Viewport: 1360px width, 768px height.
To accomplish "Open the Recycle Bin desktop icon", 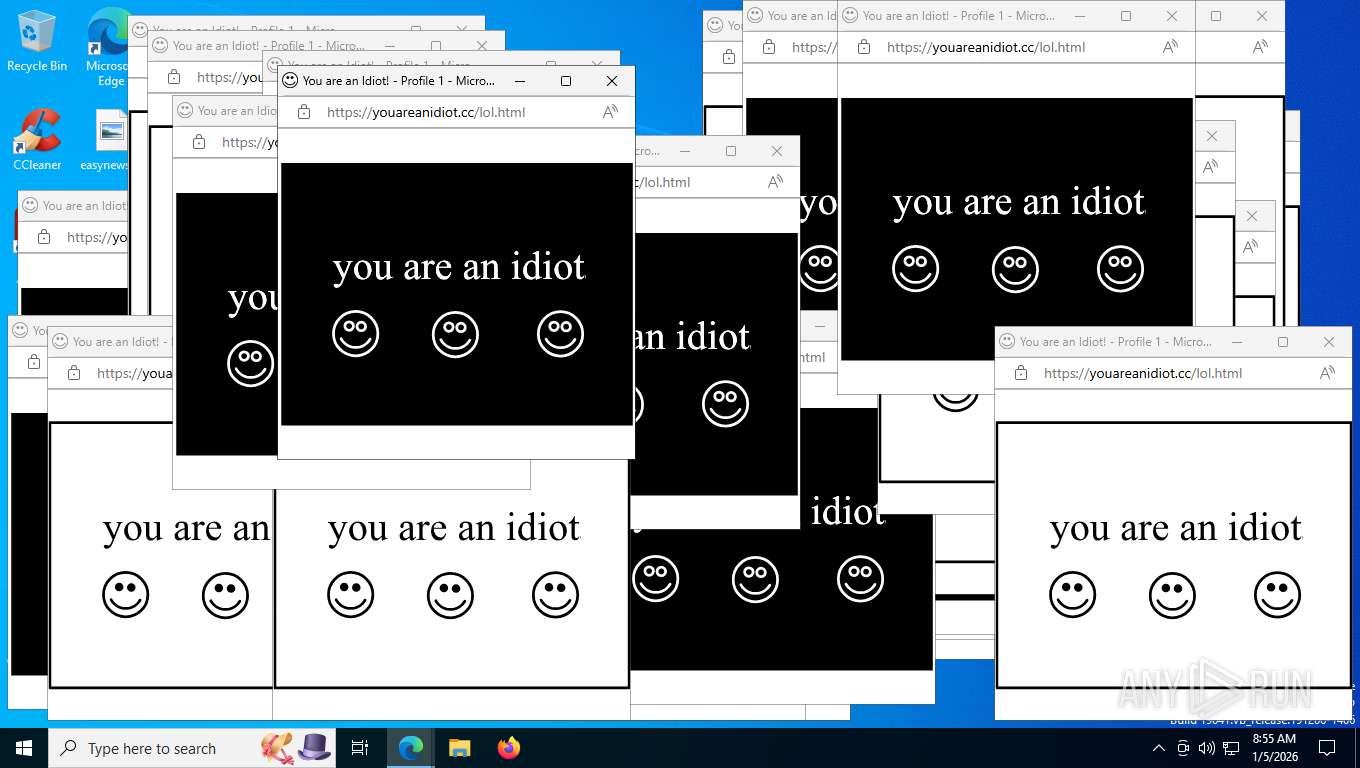I will (x=37, y=40).
